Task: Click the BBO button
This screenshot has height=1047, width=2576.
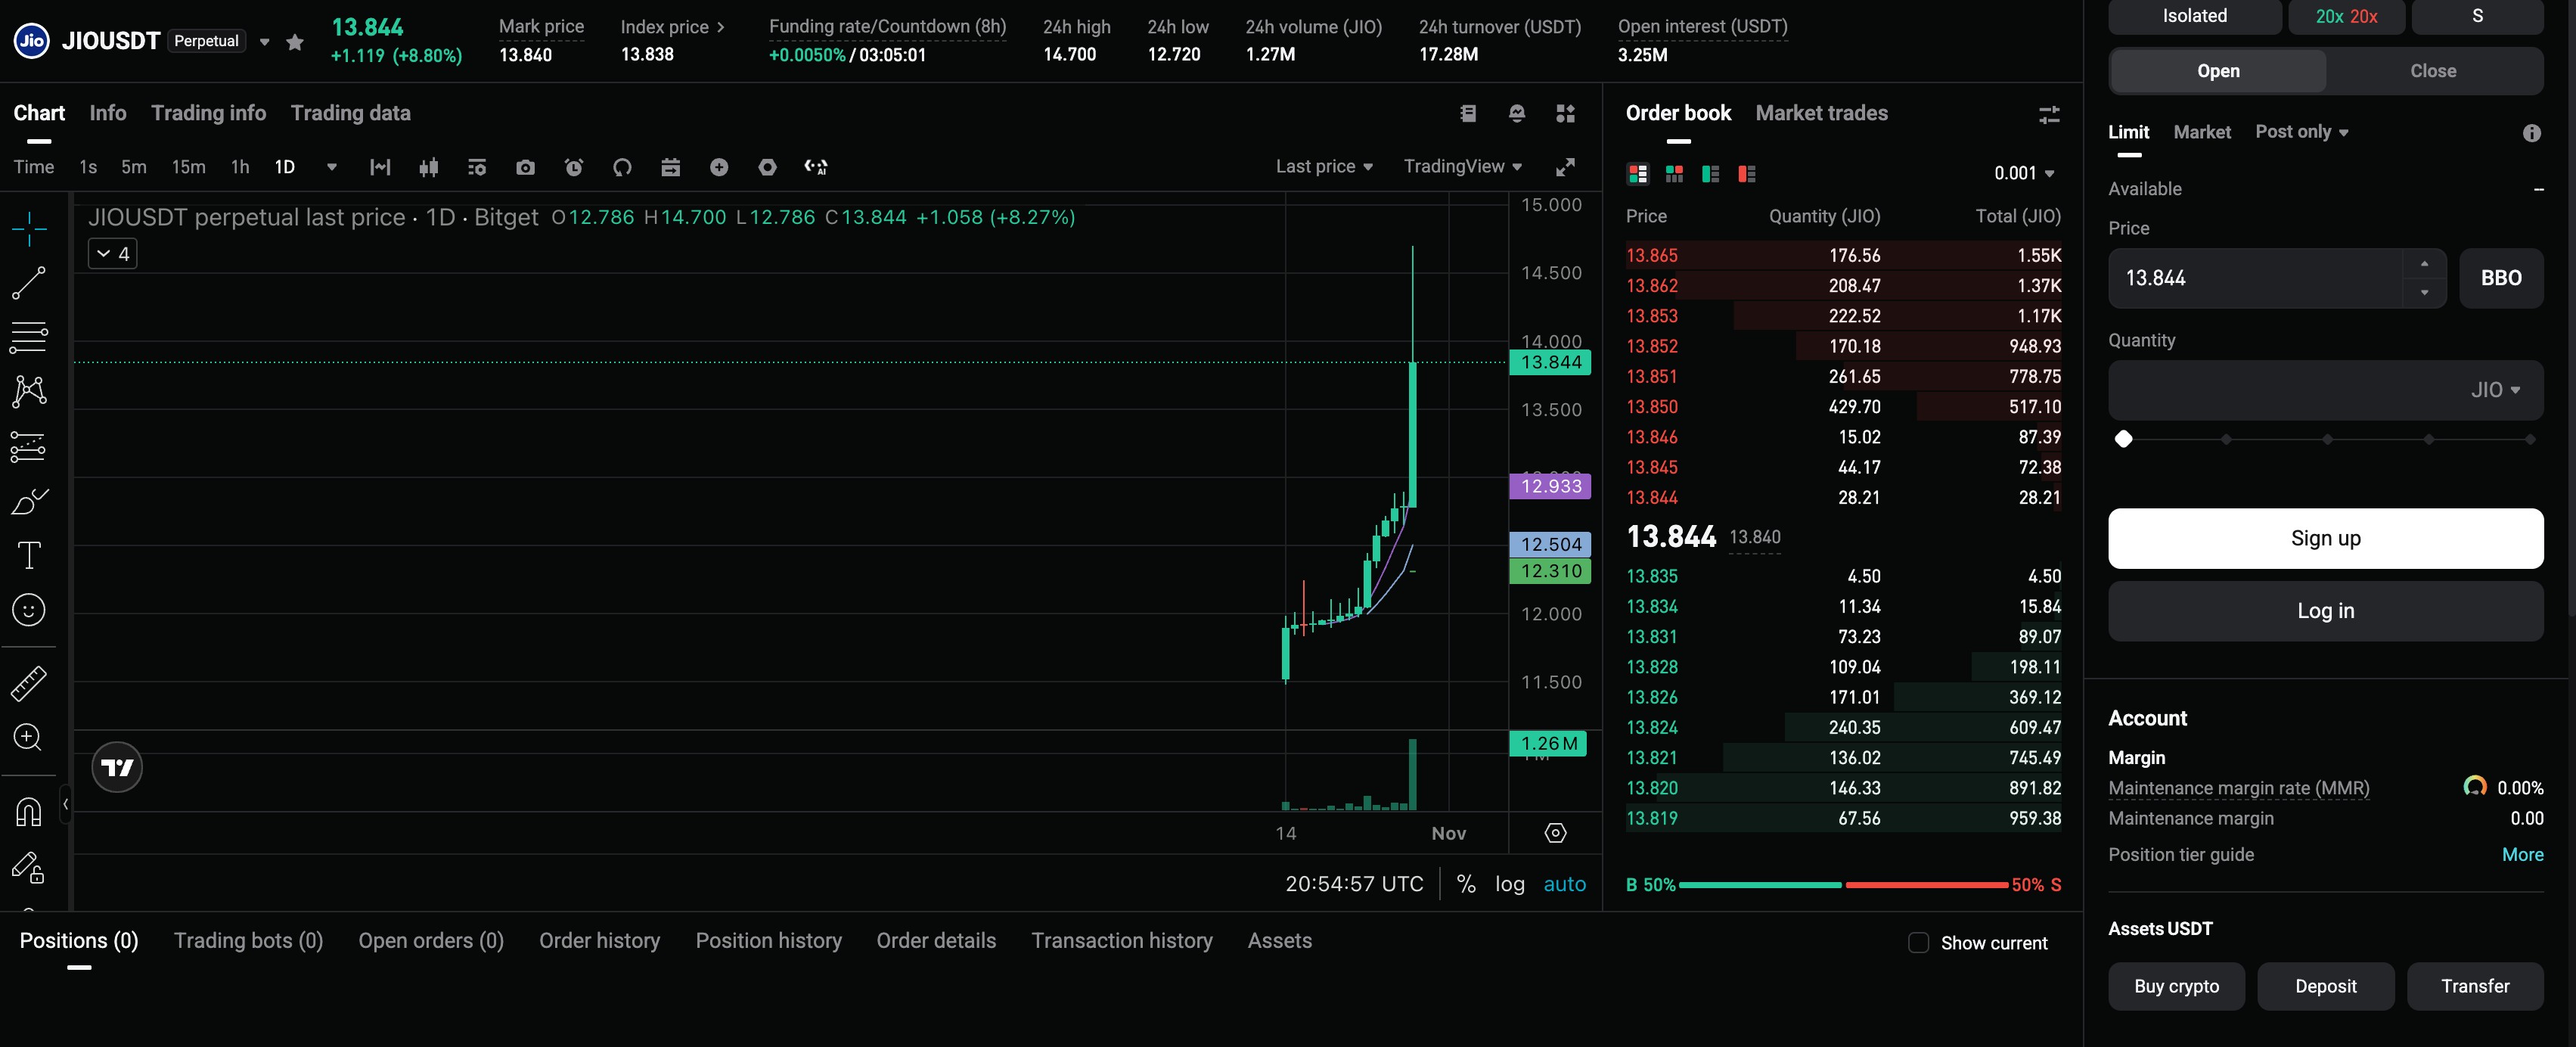Action: [2500, 278]
